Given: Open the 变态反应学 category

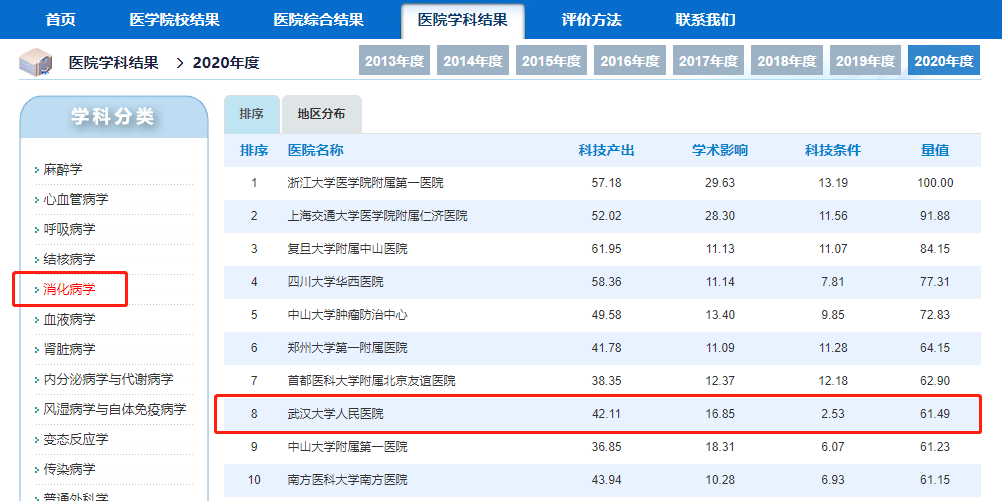Looking at the screenshot, I should 75,439.
